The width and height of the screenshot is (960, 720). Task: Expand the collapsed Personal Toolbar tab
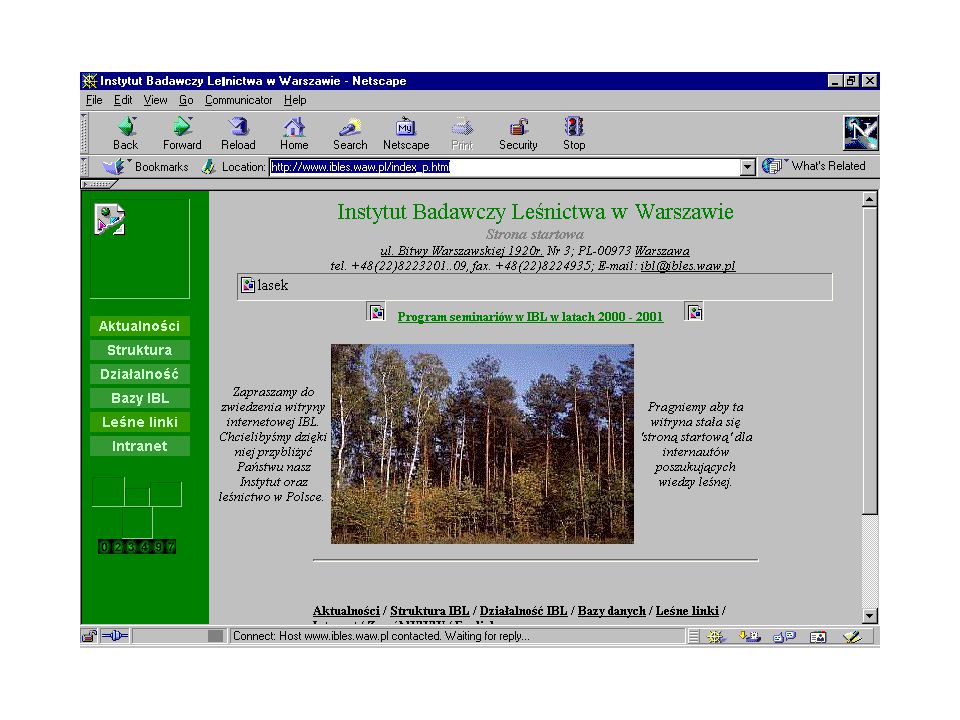click(x=99, y=184)
